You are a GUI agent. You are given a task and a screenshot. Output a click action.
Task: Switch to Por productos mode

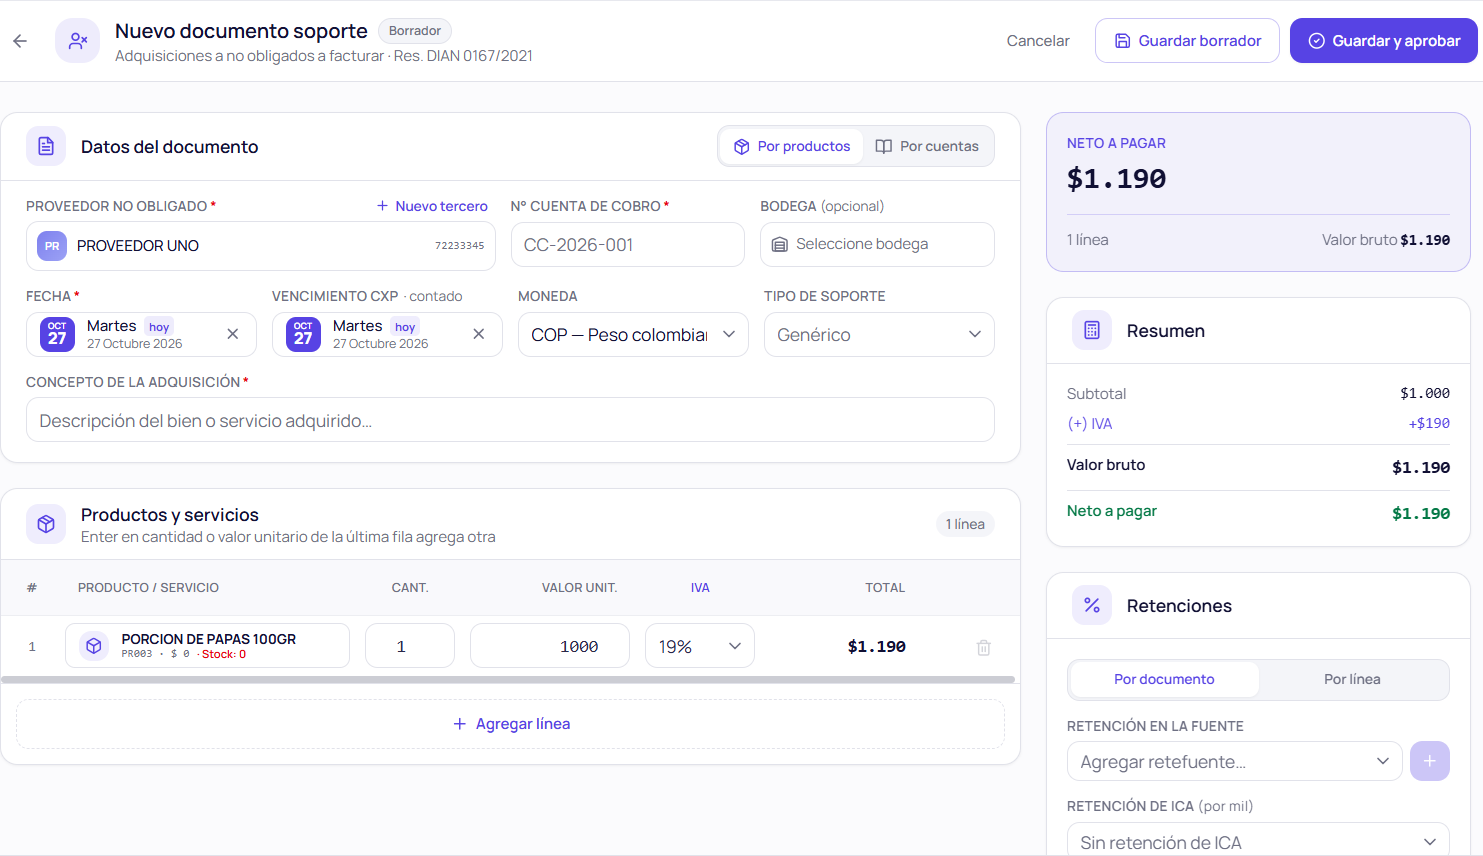click(792, 146)
